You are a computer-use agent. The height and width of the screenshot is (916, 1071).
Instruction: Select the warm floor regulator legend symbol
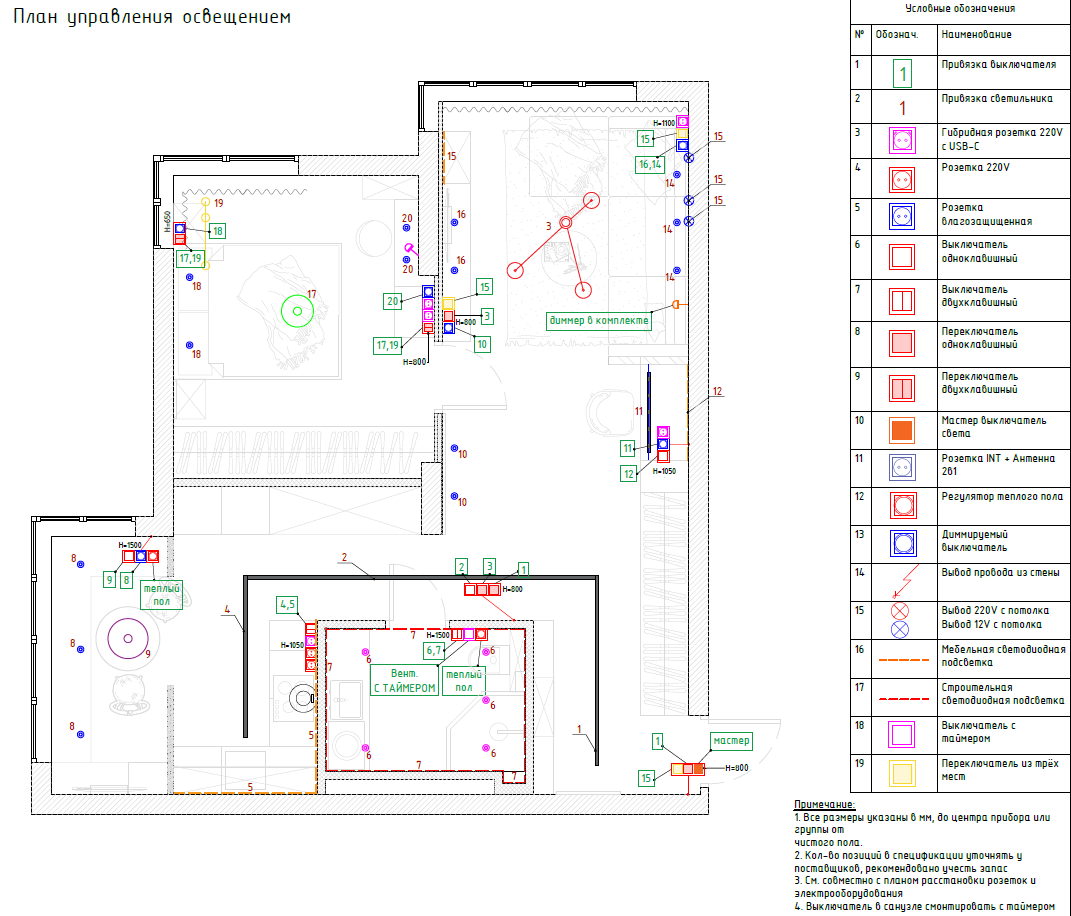point(904,505)
